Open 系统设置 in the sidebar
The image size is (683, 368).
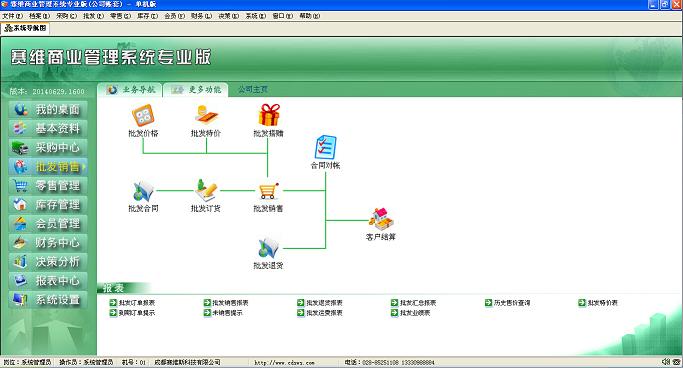click(48, 300)
